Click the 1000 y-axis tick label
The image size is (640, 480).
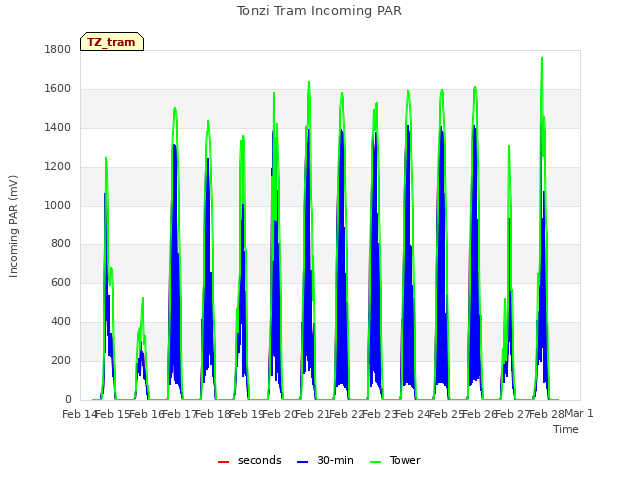click(58, 205)
